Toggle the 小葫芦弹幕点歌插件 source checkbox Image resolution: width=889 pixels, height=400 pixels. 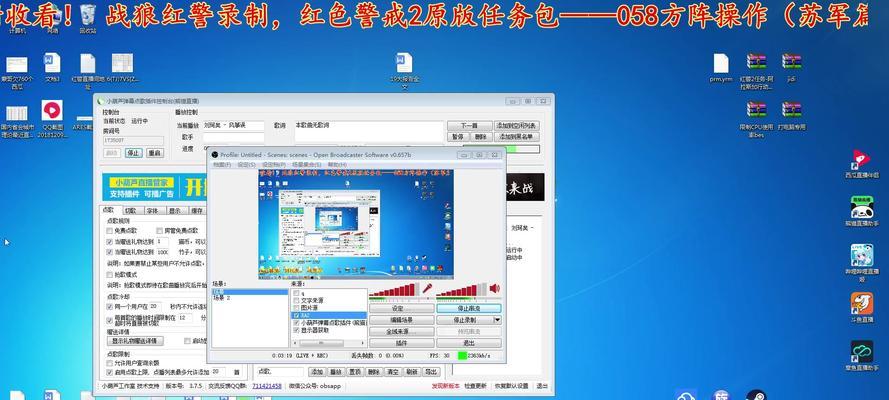[x=296, y=322]
